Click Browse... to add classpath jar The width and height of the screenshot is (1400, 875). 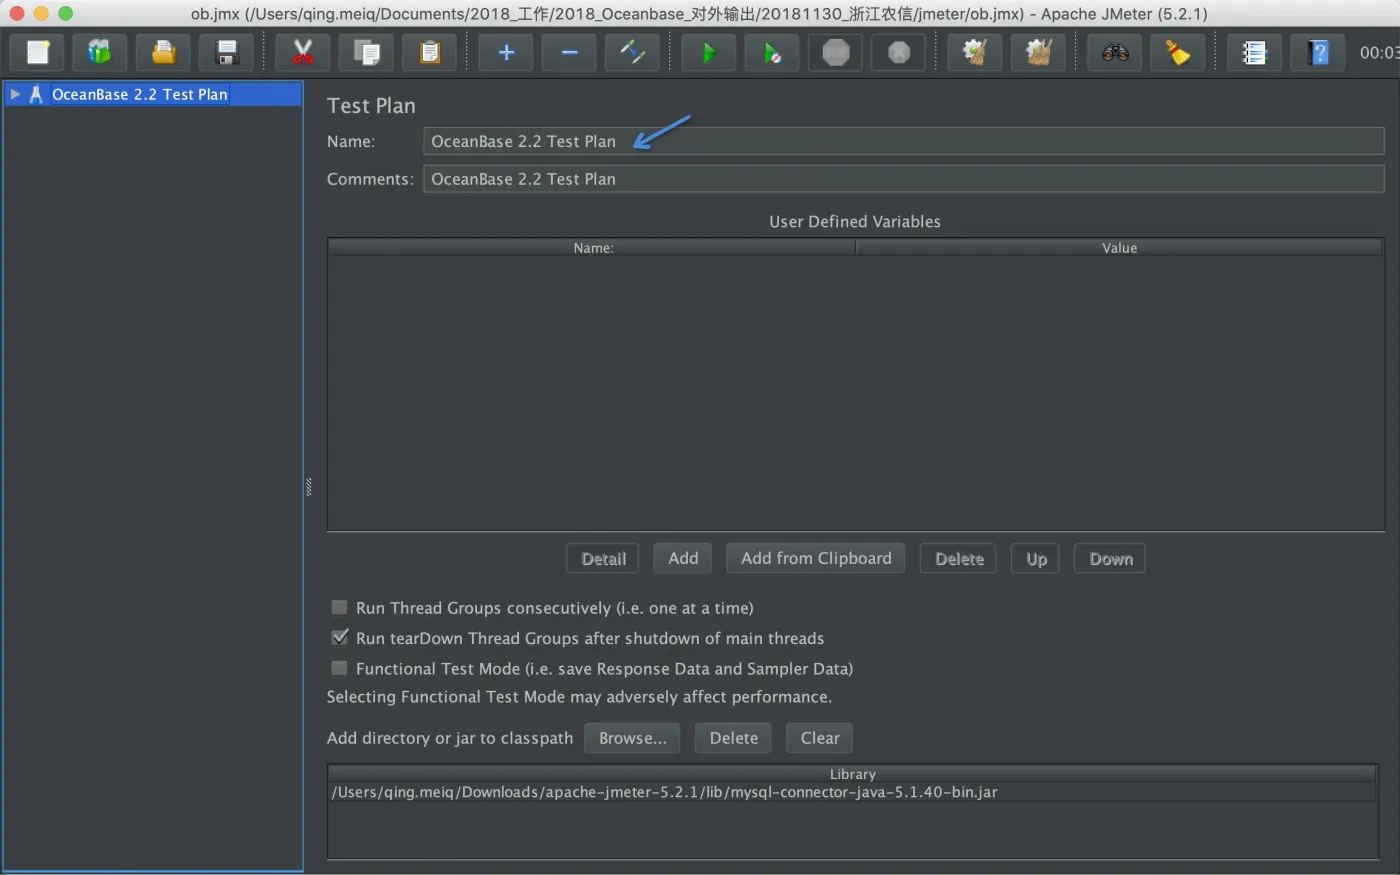coord(632,738)
